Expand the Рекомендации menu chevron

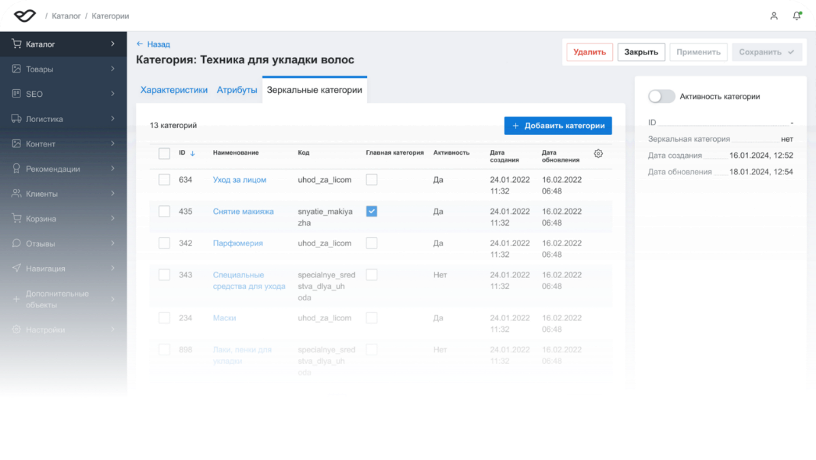(x=112, y=169)
